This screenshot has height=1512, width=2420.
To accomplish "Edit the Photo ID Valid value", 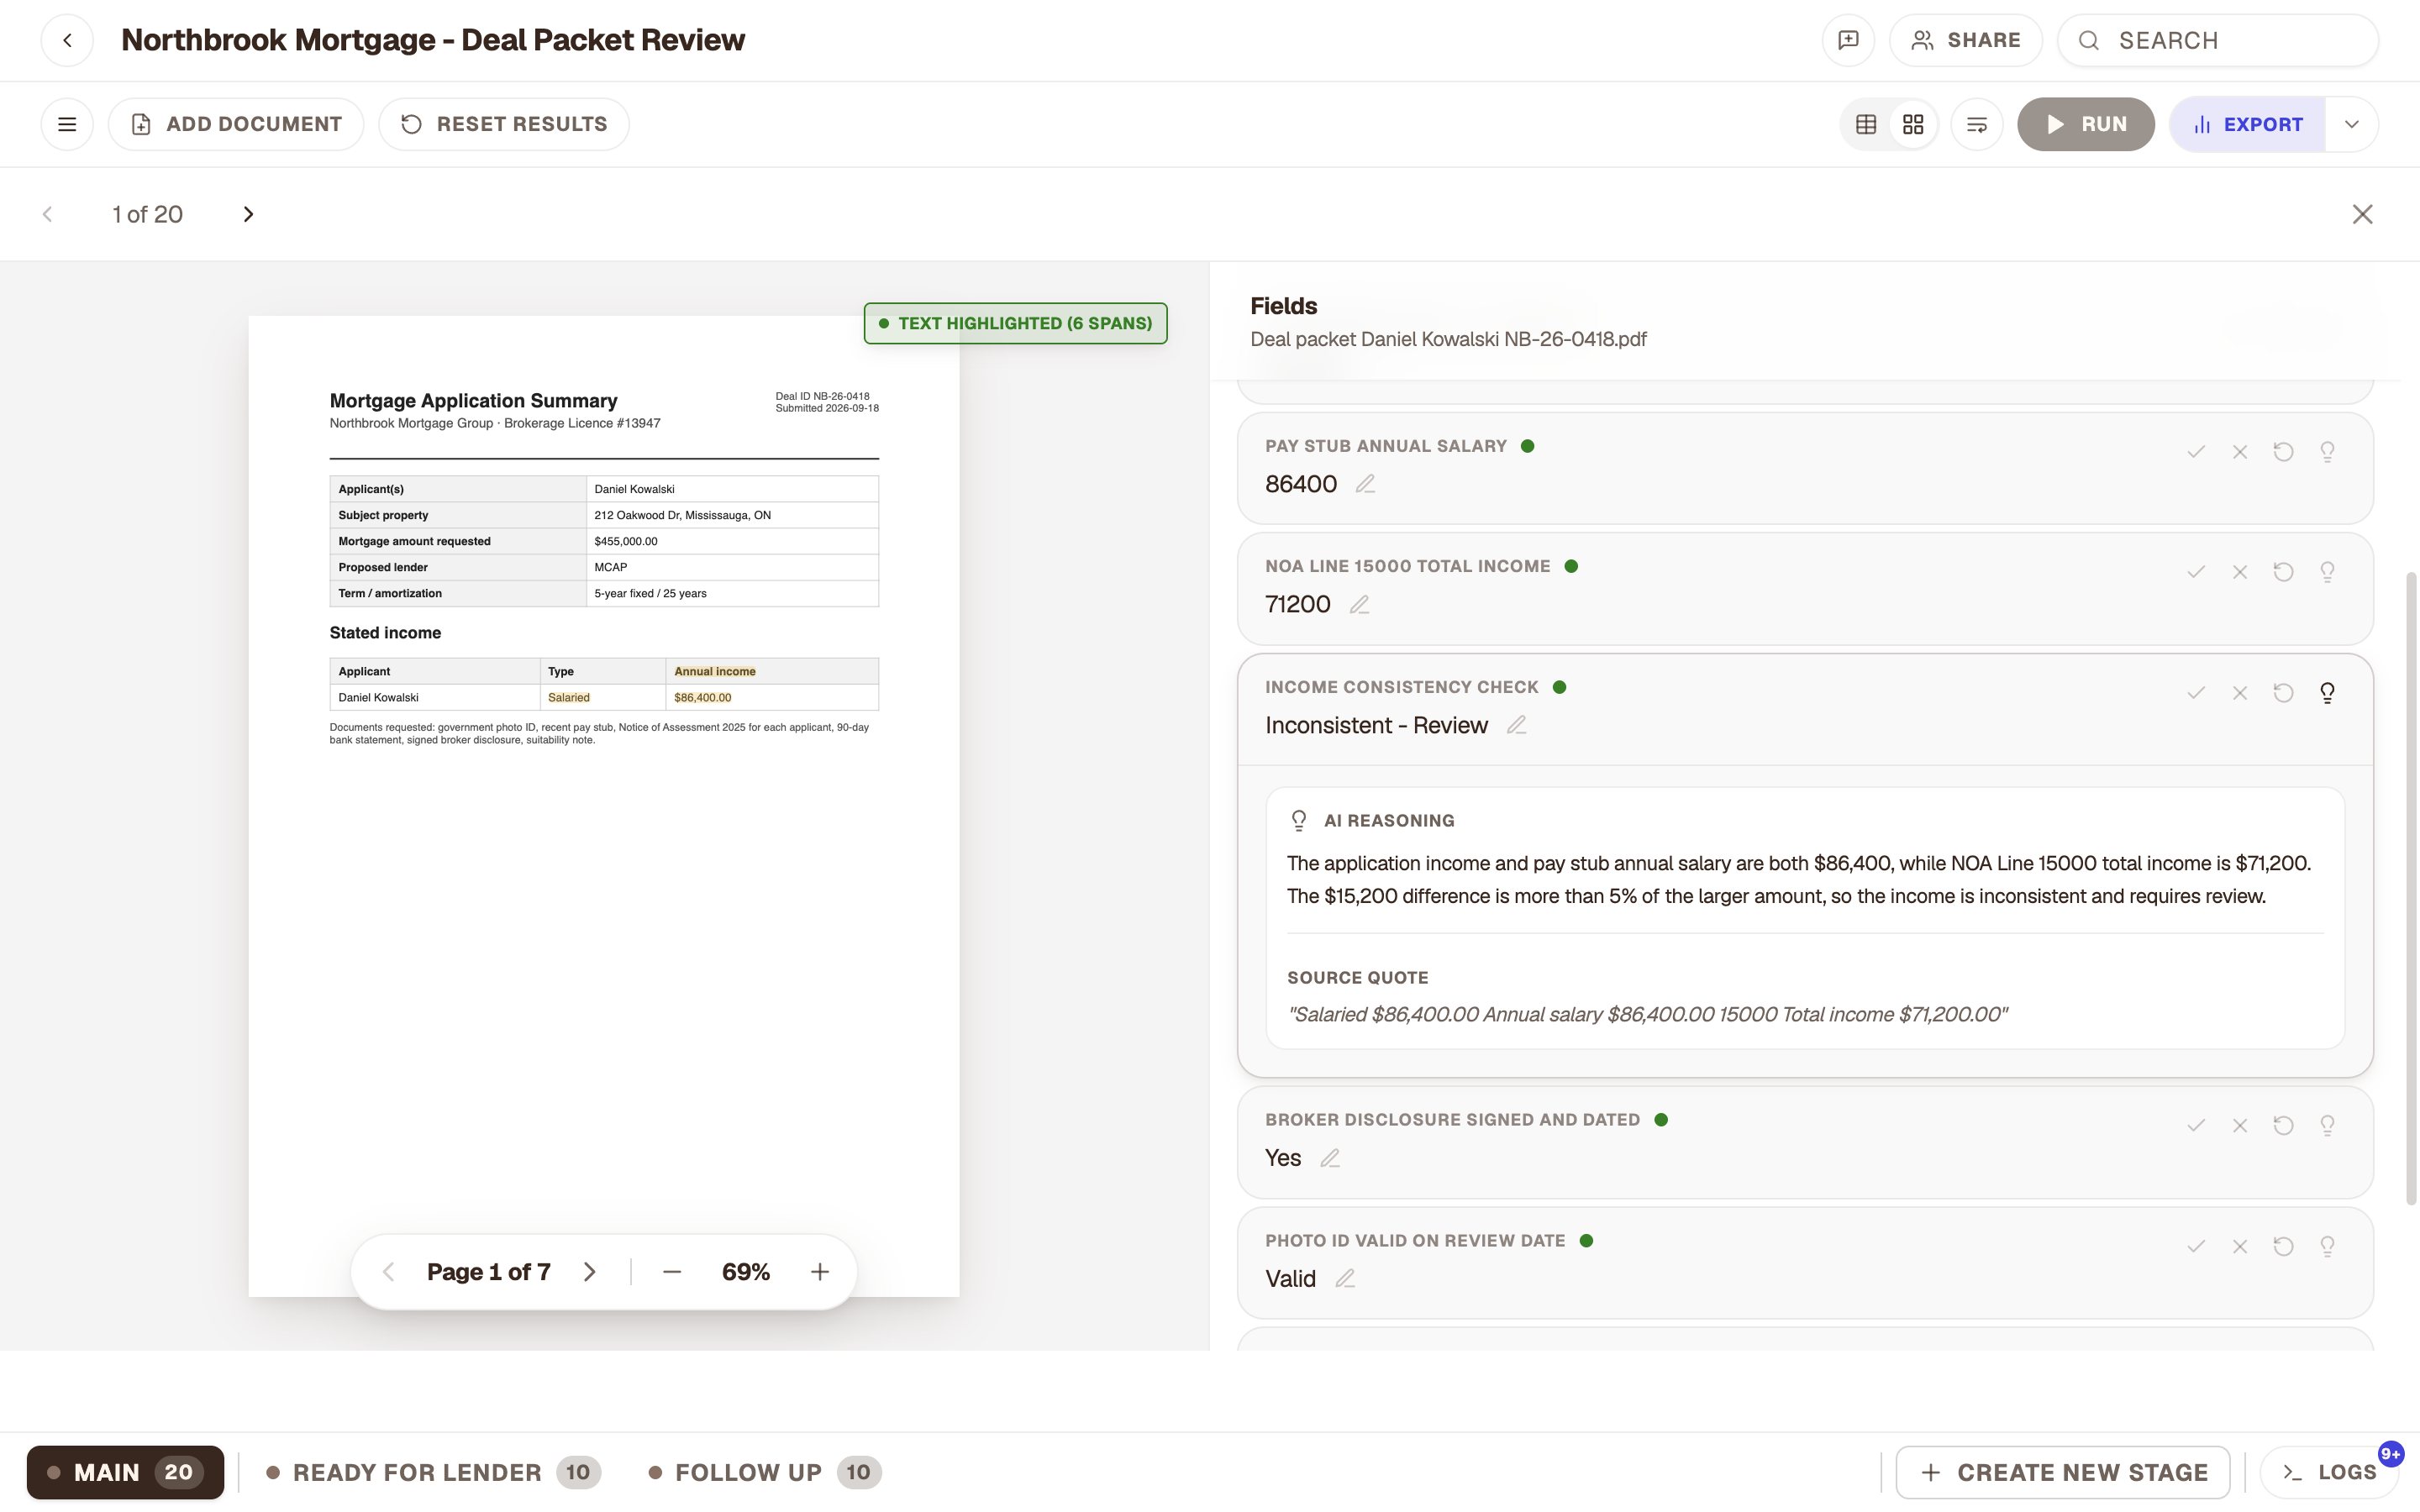I will (x=1345, y=1278).
